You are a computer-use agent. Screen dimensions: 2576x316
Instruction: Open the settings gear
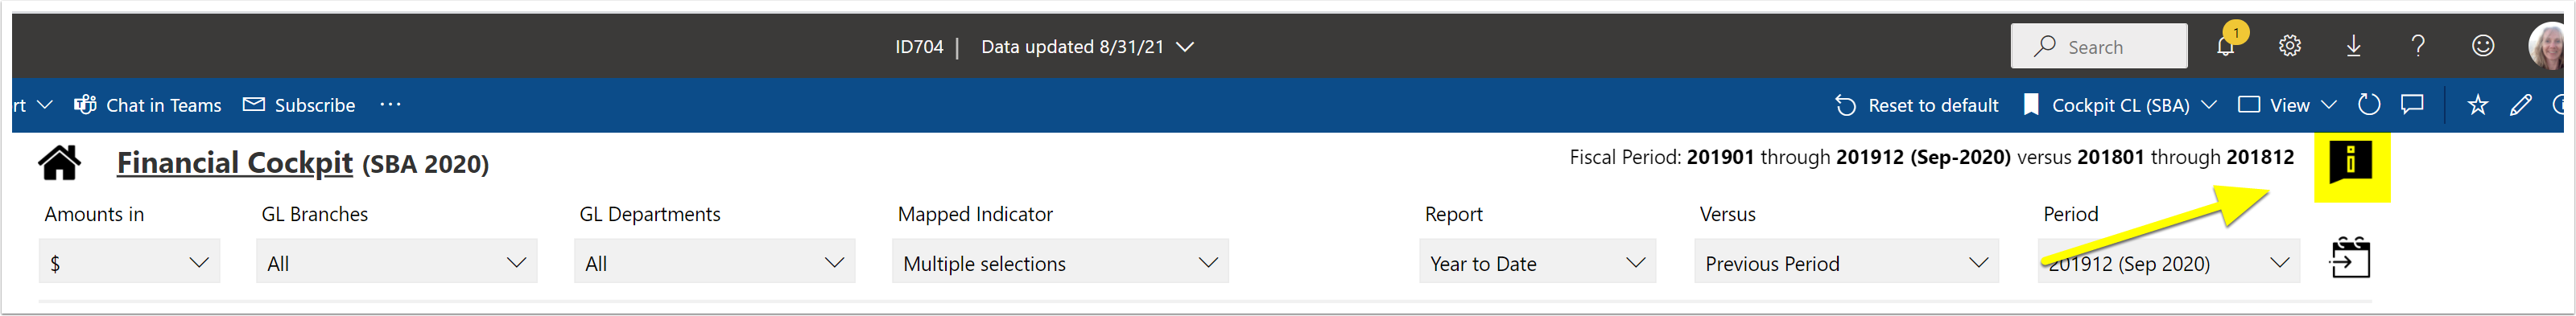coord(2290,46)
